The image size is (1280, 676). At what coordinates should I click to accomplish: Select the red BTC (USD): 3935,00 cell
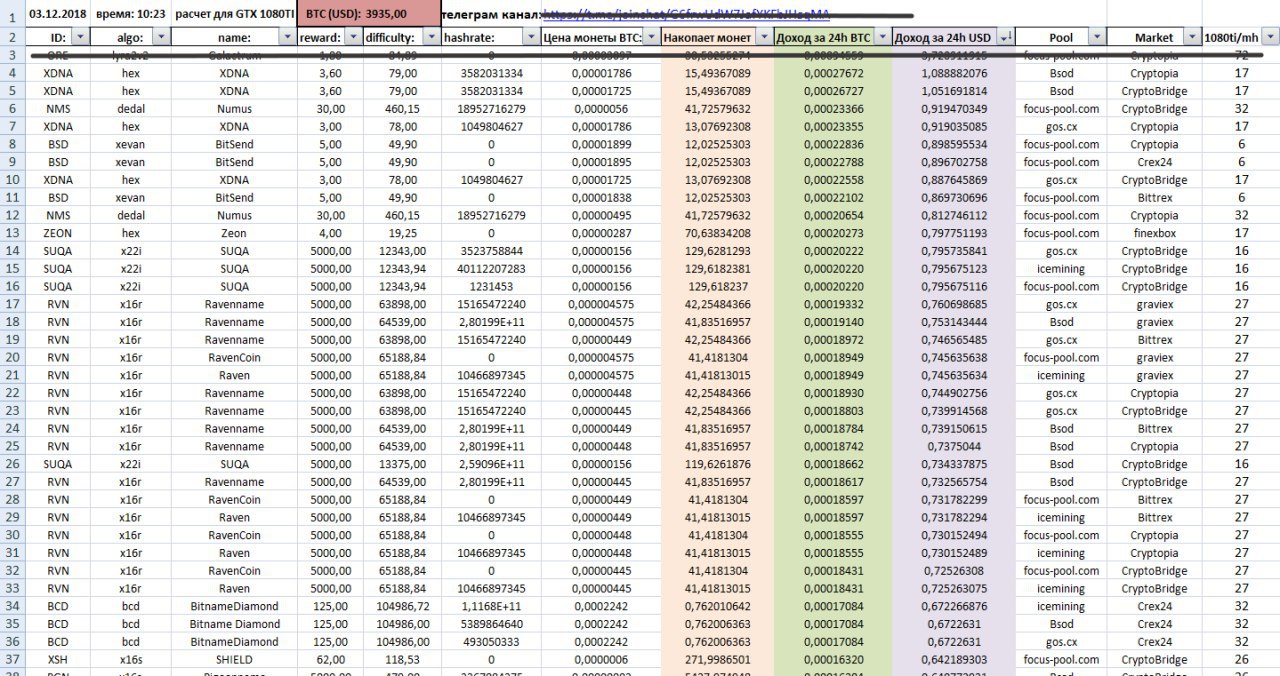367,13
